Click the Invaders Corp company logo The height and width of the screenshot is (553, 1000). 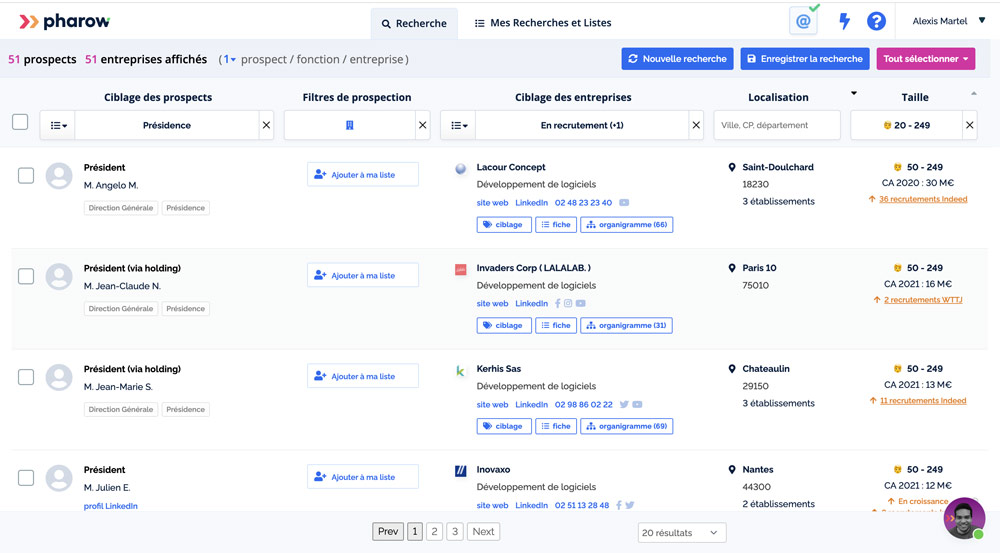[460, 269]
